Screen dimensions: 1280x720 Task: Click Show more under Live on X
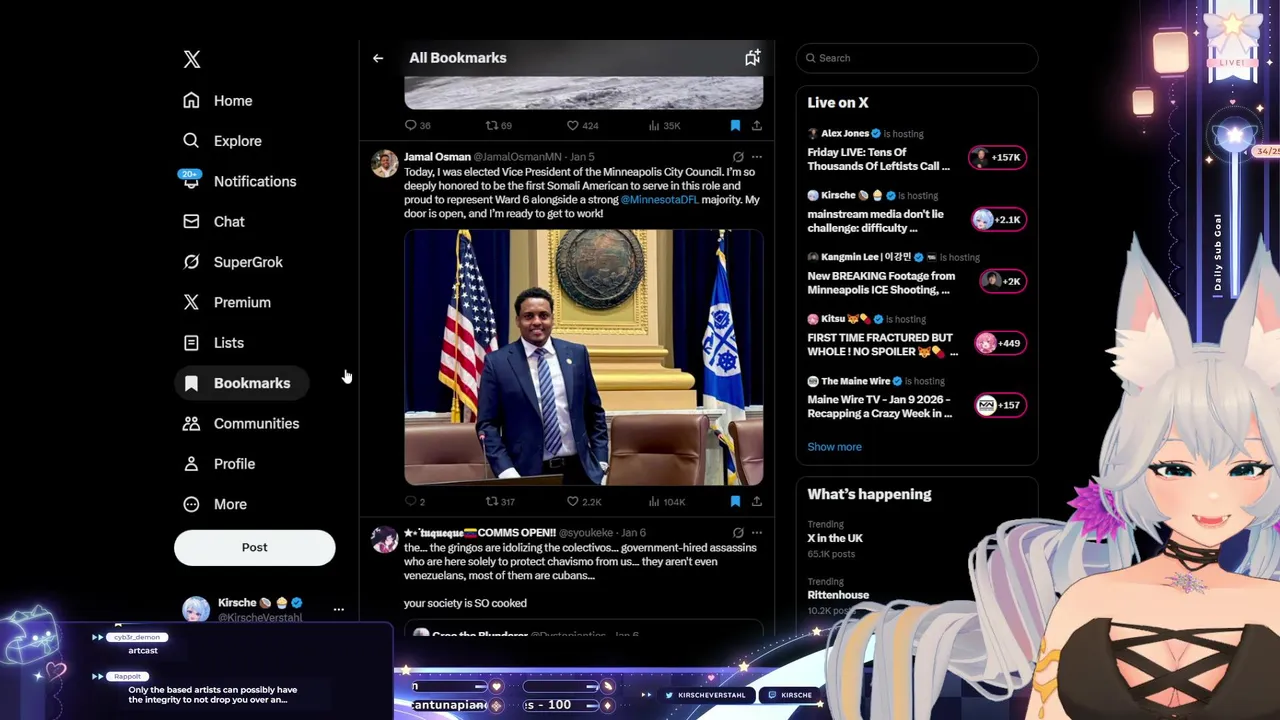point(834,447)
